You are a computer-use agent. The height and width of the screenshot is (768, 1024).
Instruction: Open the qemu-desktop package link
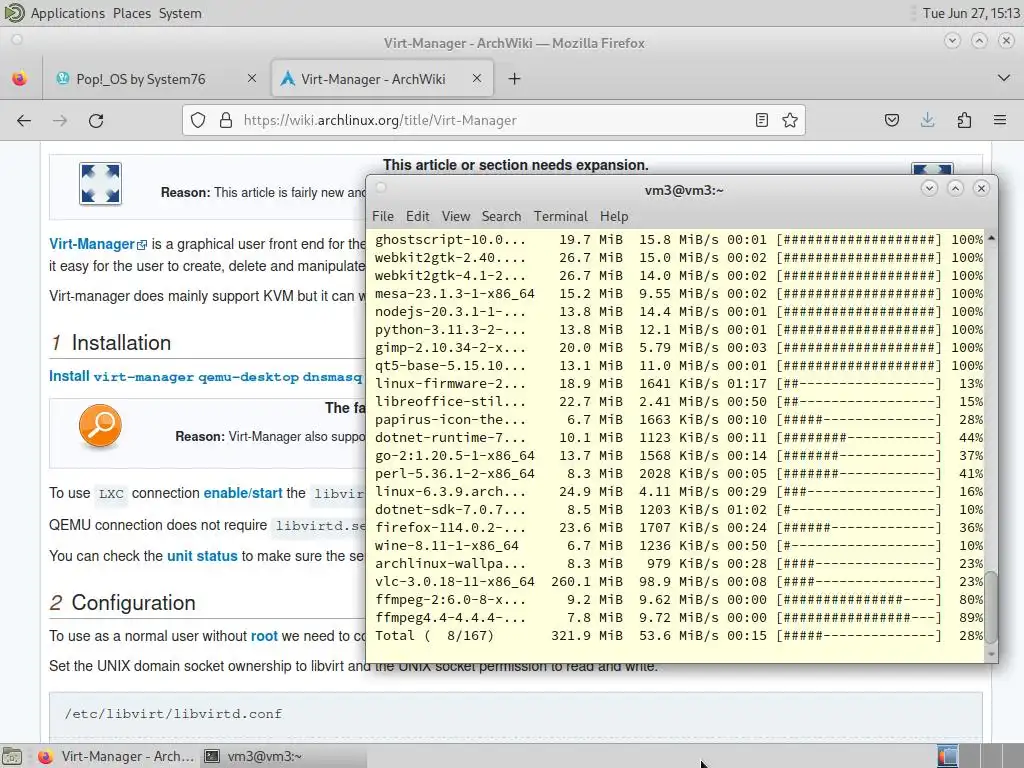point(248,377)
